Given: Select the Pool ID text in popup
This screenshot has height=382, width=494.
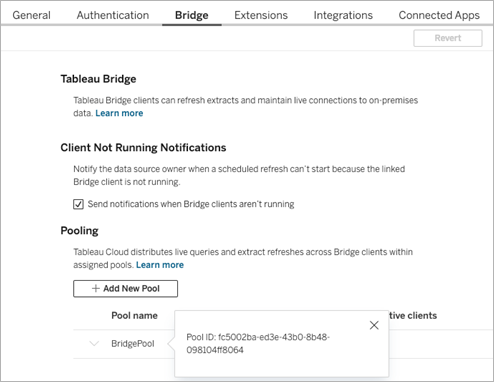Looking at the screenshot, I should 258,343.
